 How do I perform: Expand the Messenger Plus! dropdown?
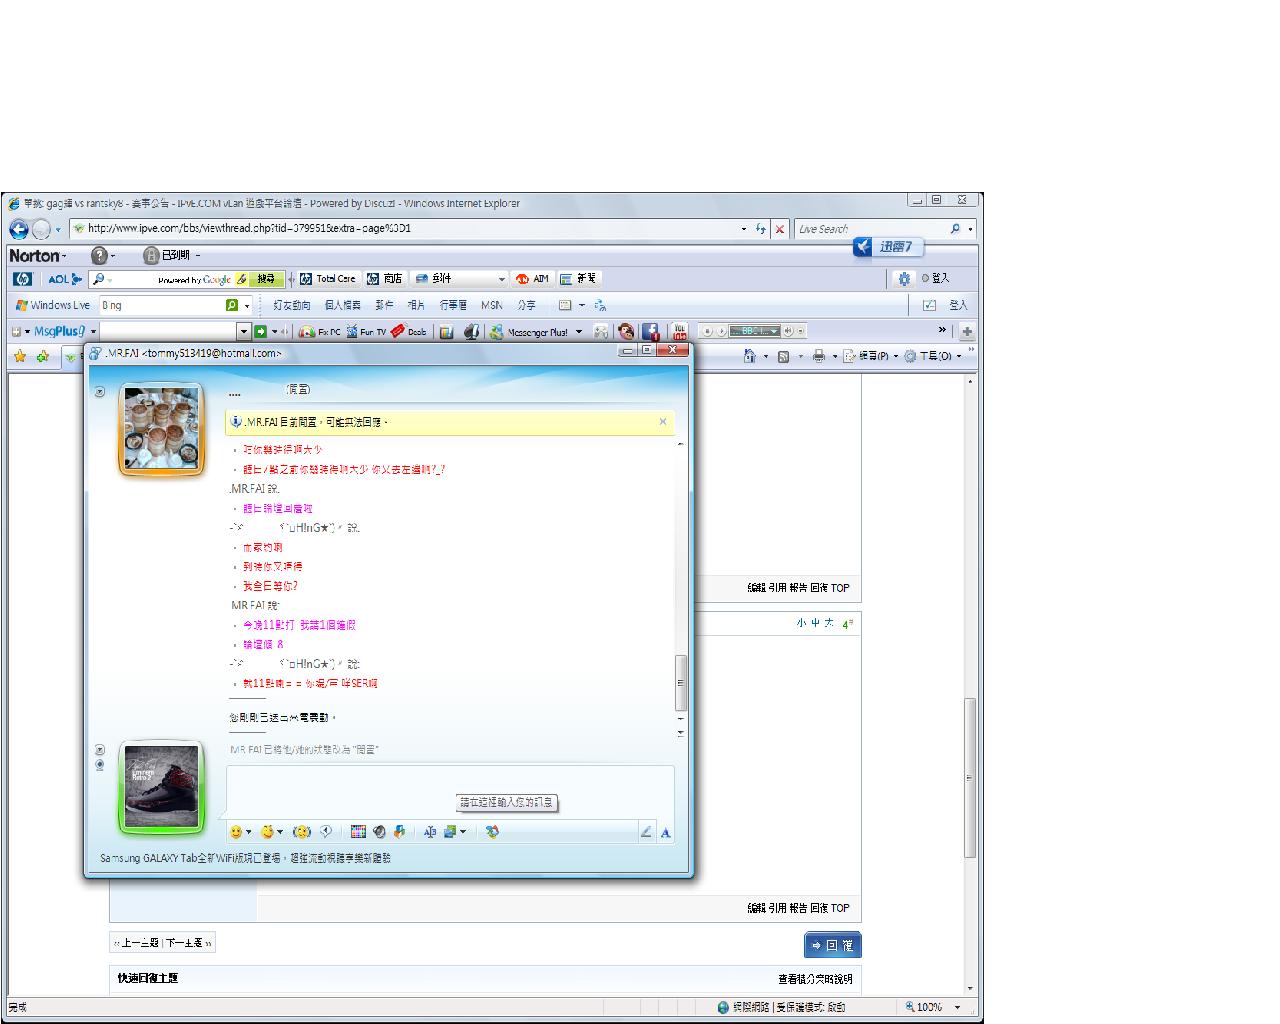click(x=578, y=332)
